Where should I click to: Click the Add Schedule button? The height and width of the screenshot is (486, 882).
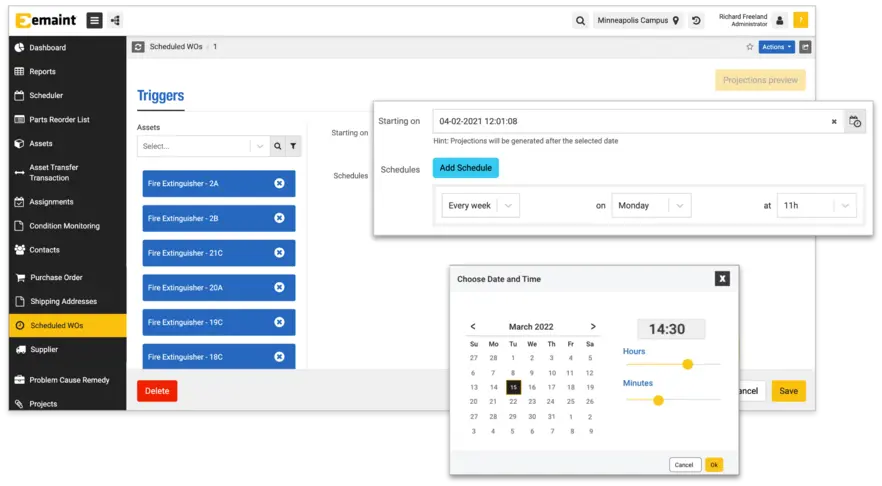[465, 168]
